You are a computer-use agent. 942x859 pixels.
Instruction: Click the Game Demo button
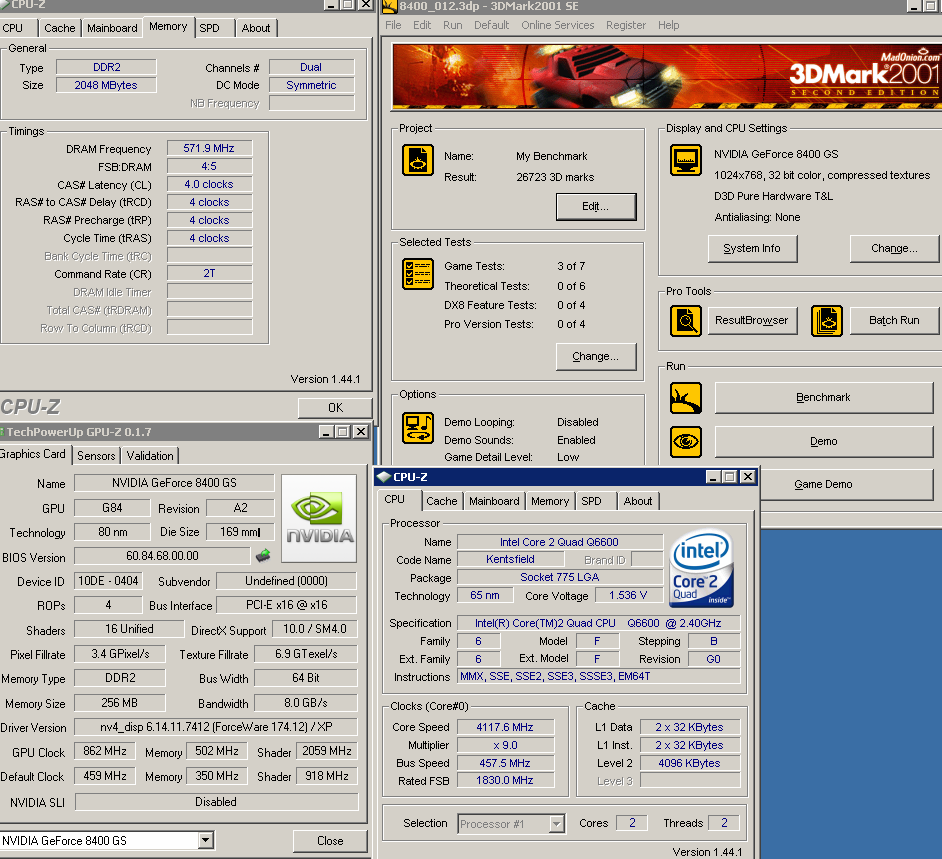[846, 484]
